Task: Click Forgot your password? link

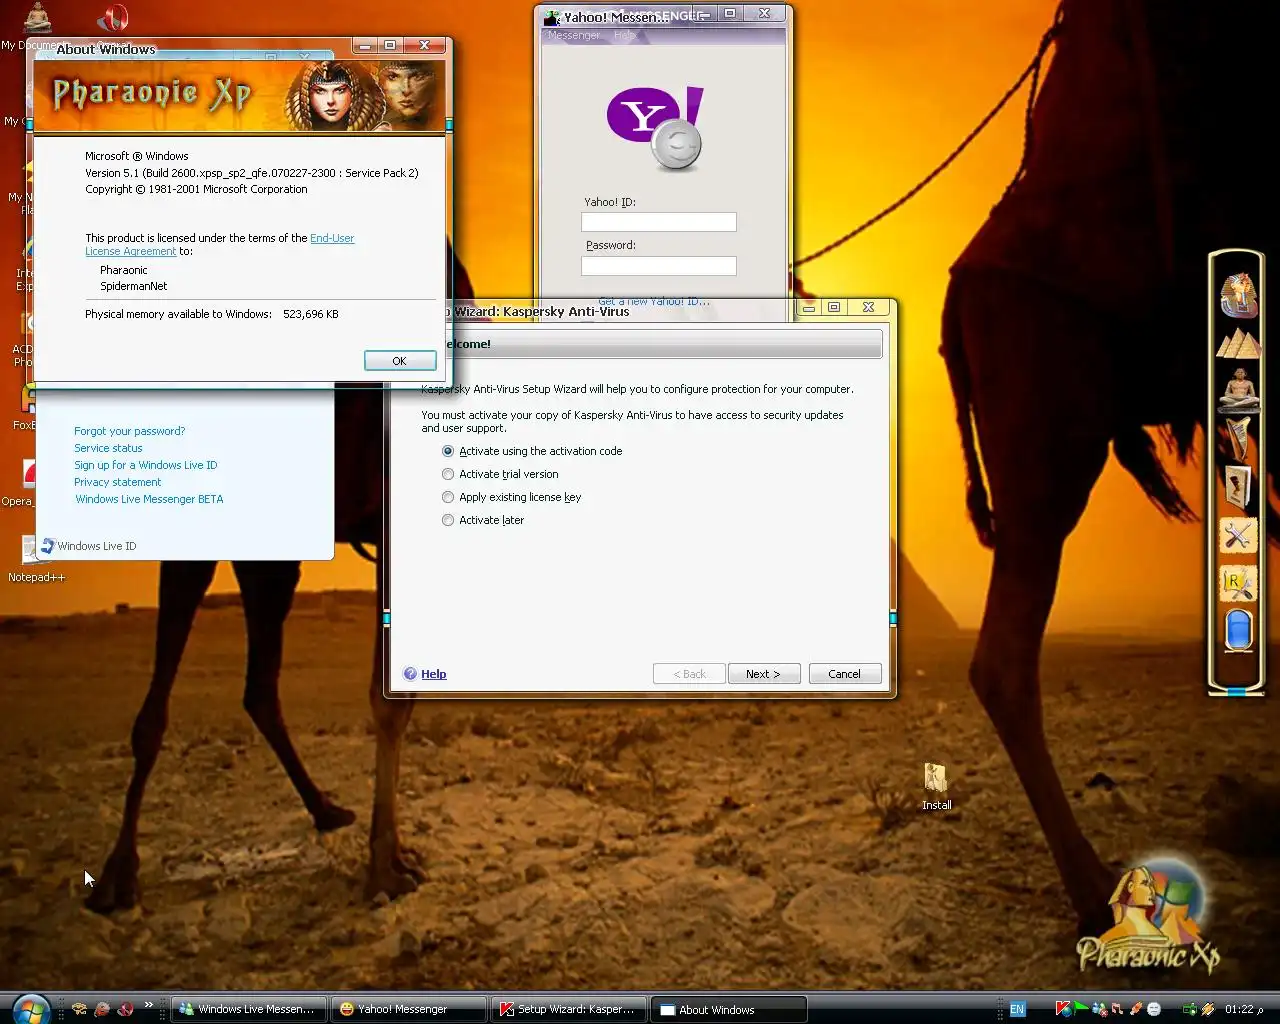Action: pyautogui.click(x=129, y=431)
